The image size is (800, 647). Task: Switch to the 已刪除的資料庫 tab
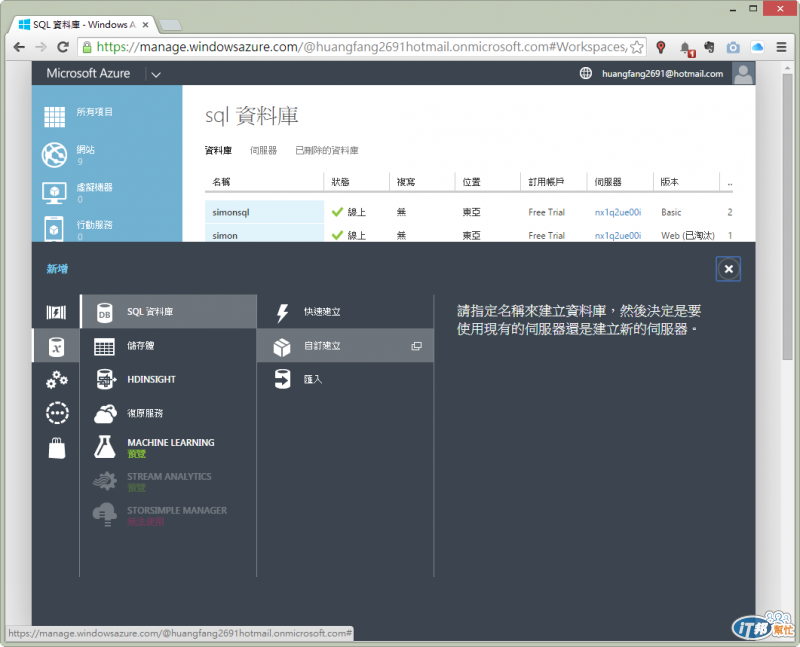coord(327,150)
